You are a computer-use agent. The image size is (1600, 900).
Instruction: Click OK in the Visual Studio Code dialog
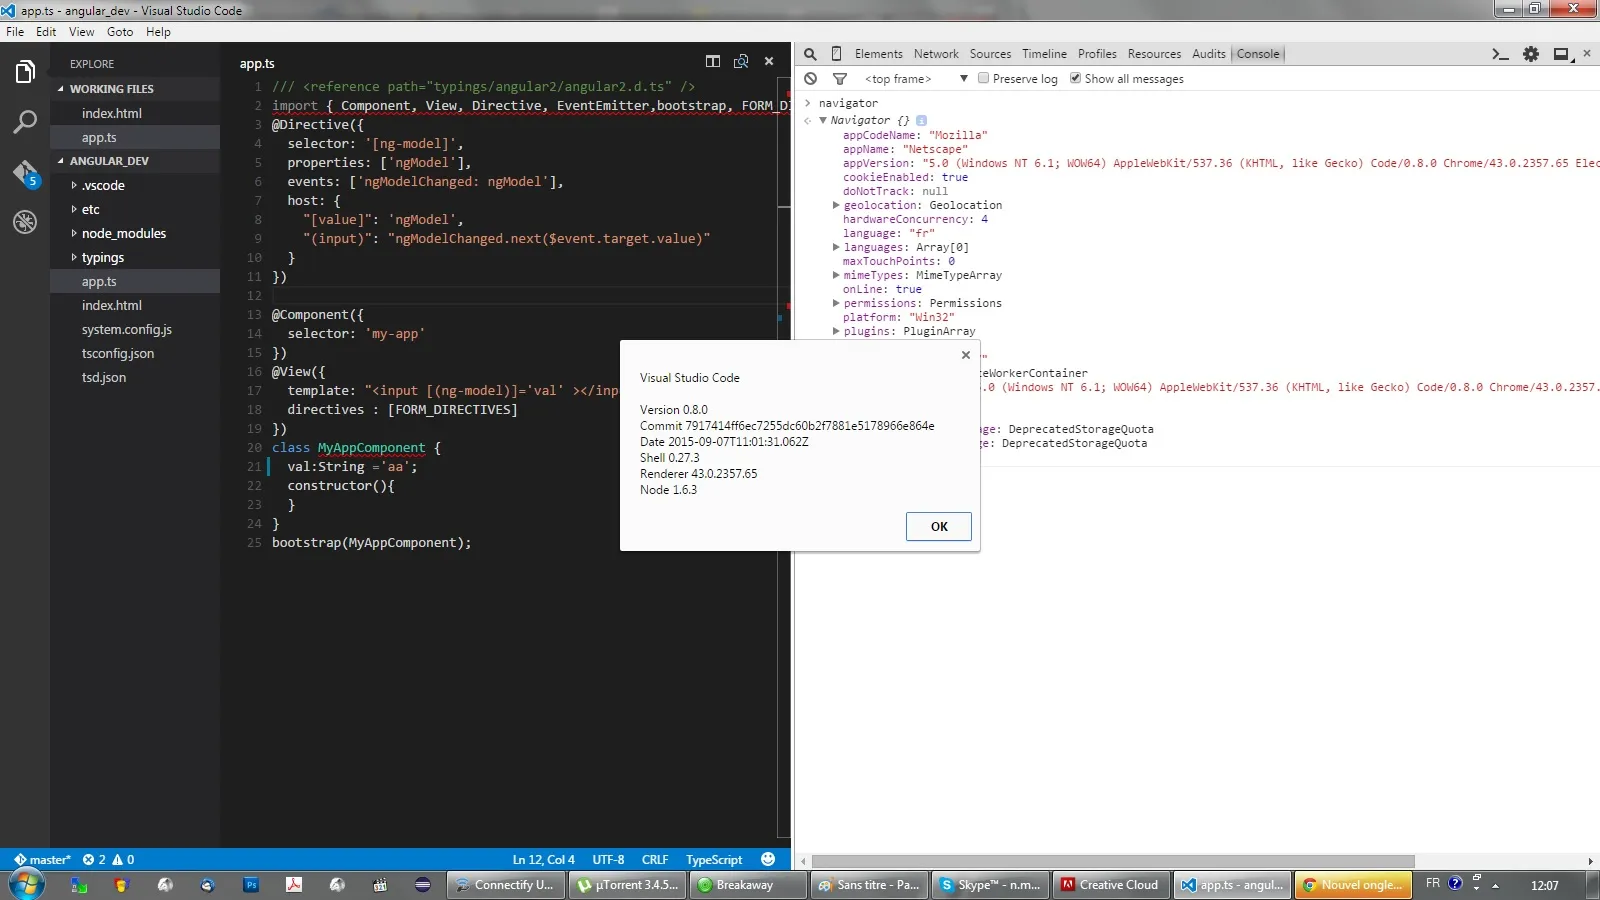point(939,527)
